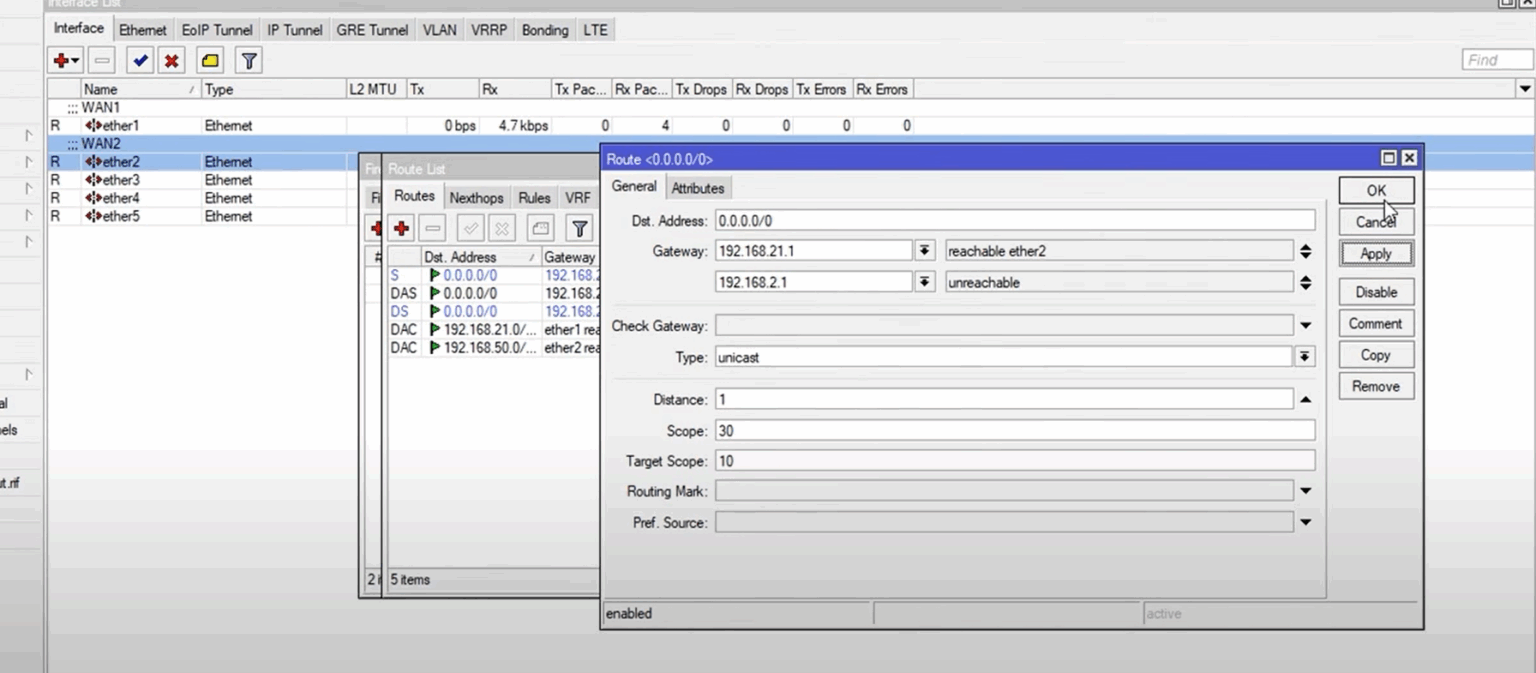Screen dimensions: 1536x673
Task: Open the VRRP tab
Action: click(489, 30)
